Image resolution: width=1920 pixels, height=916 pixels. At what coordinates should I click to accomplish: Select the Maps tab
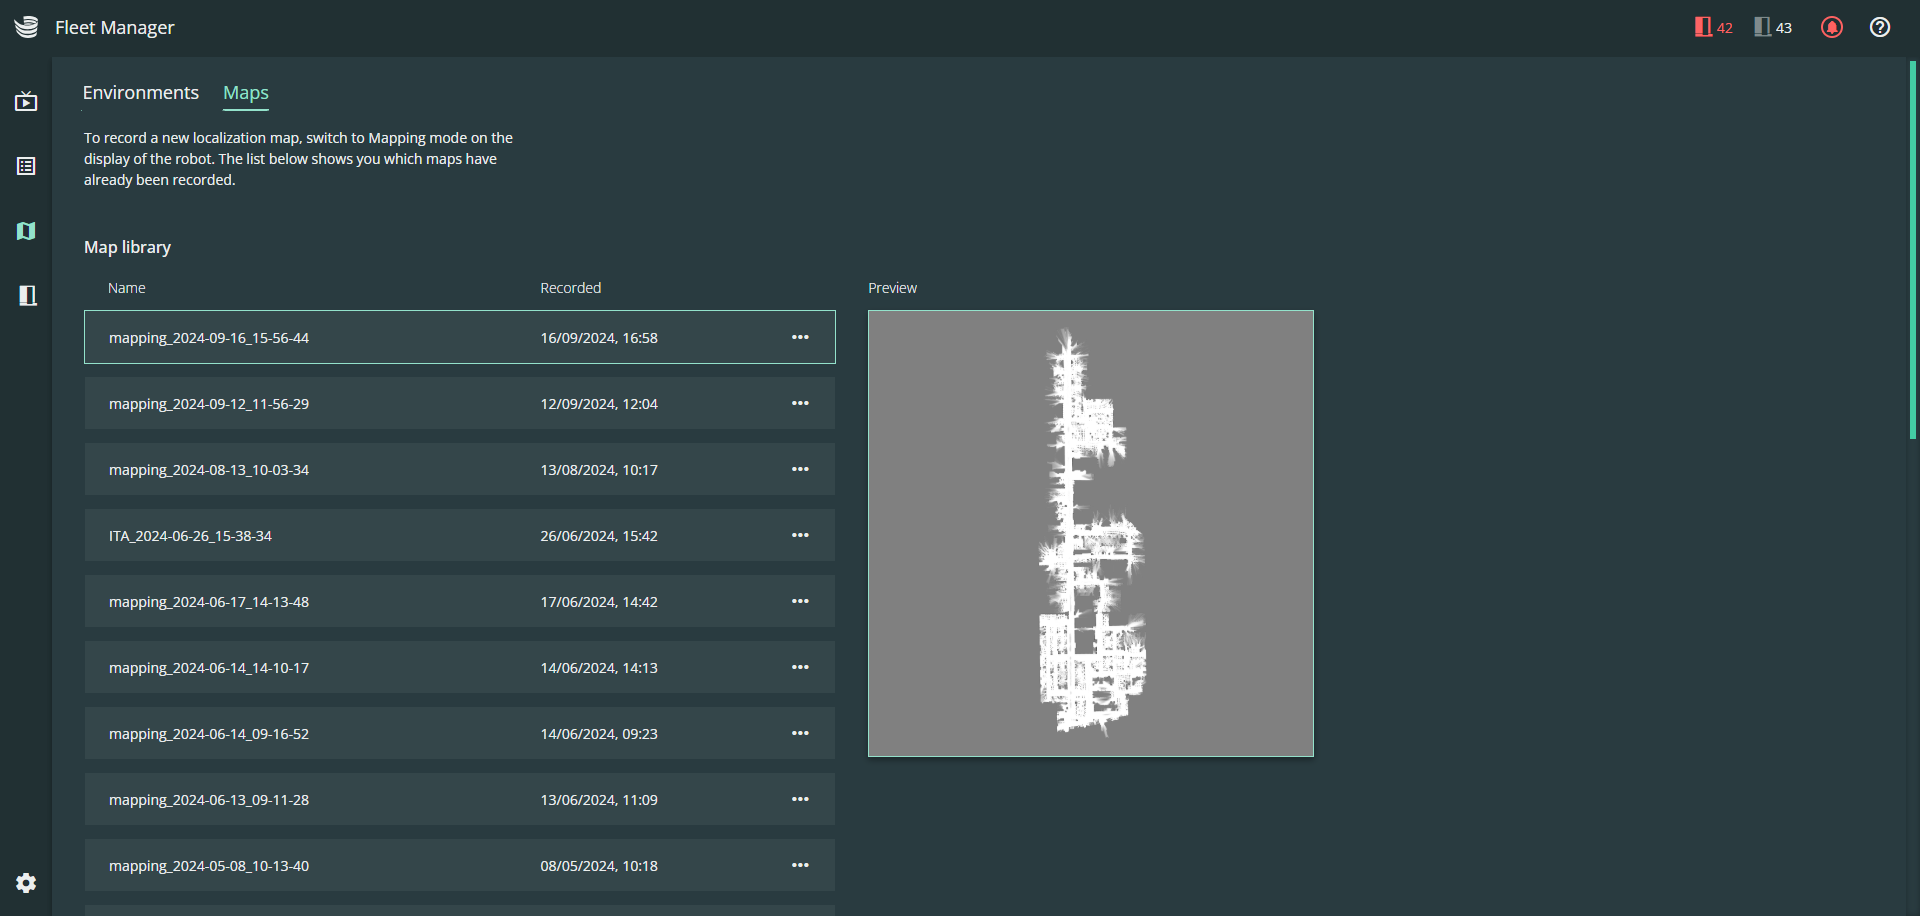[246, 93]
